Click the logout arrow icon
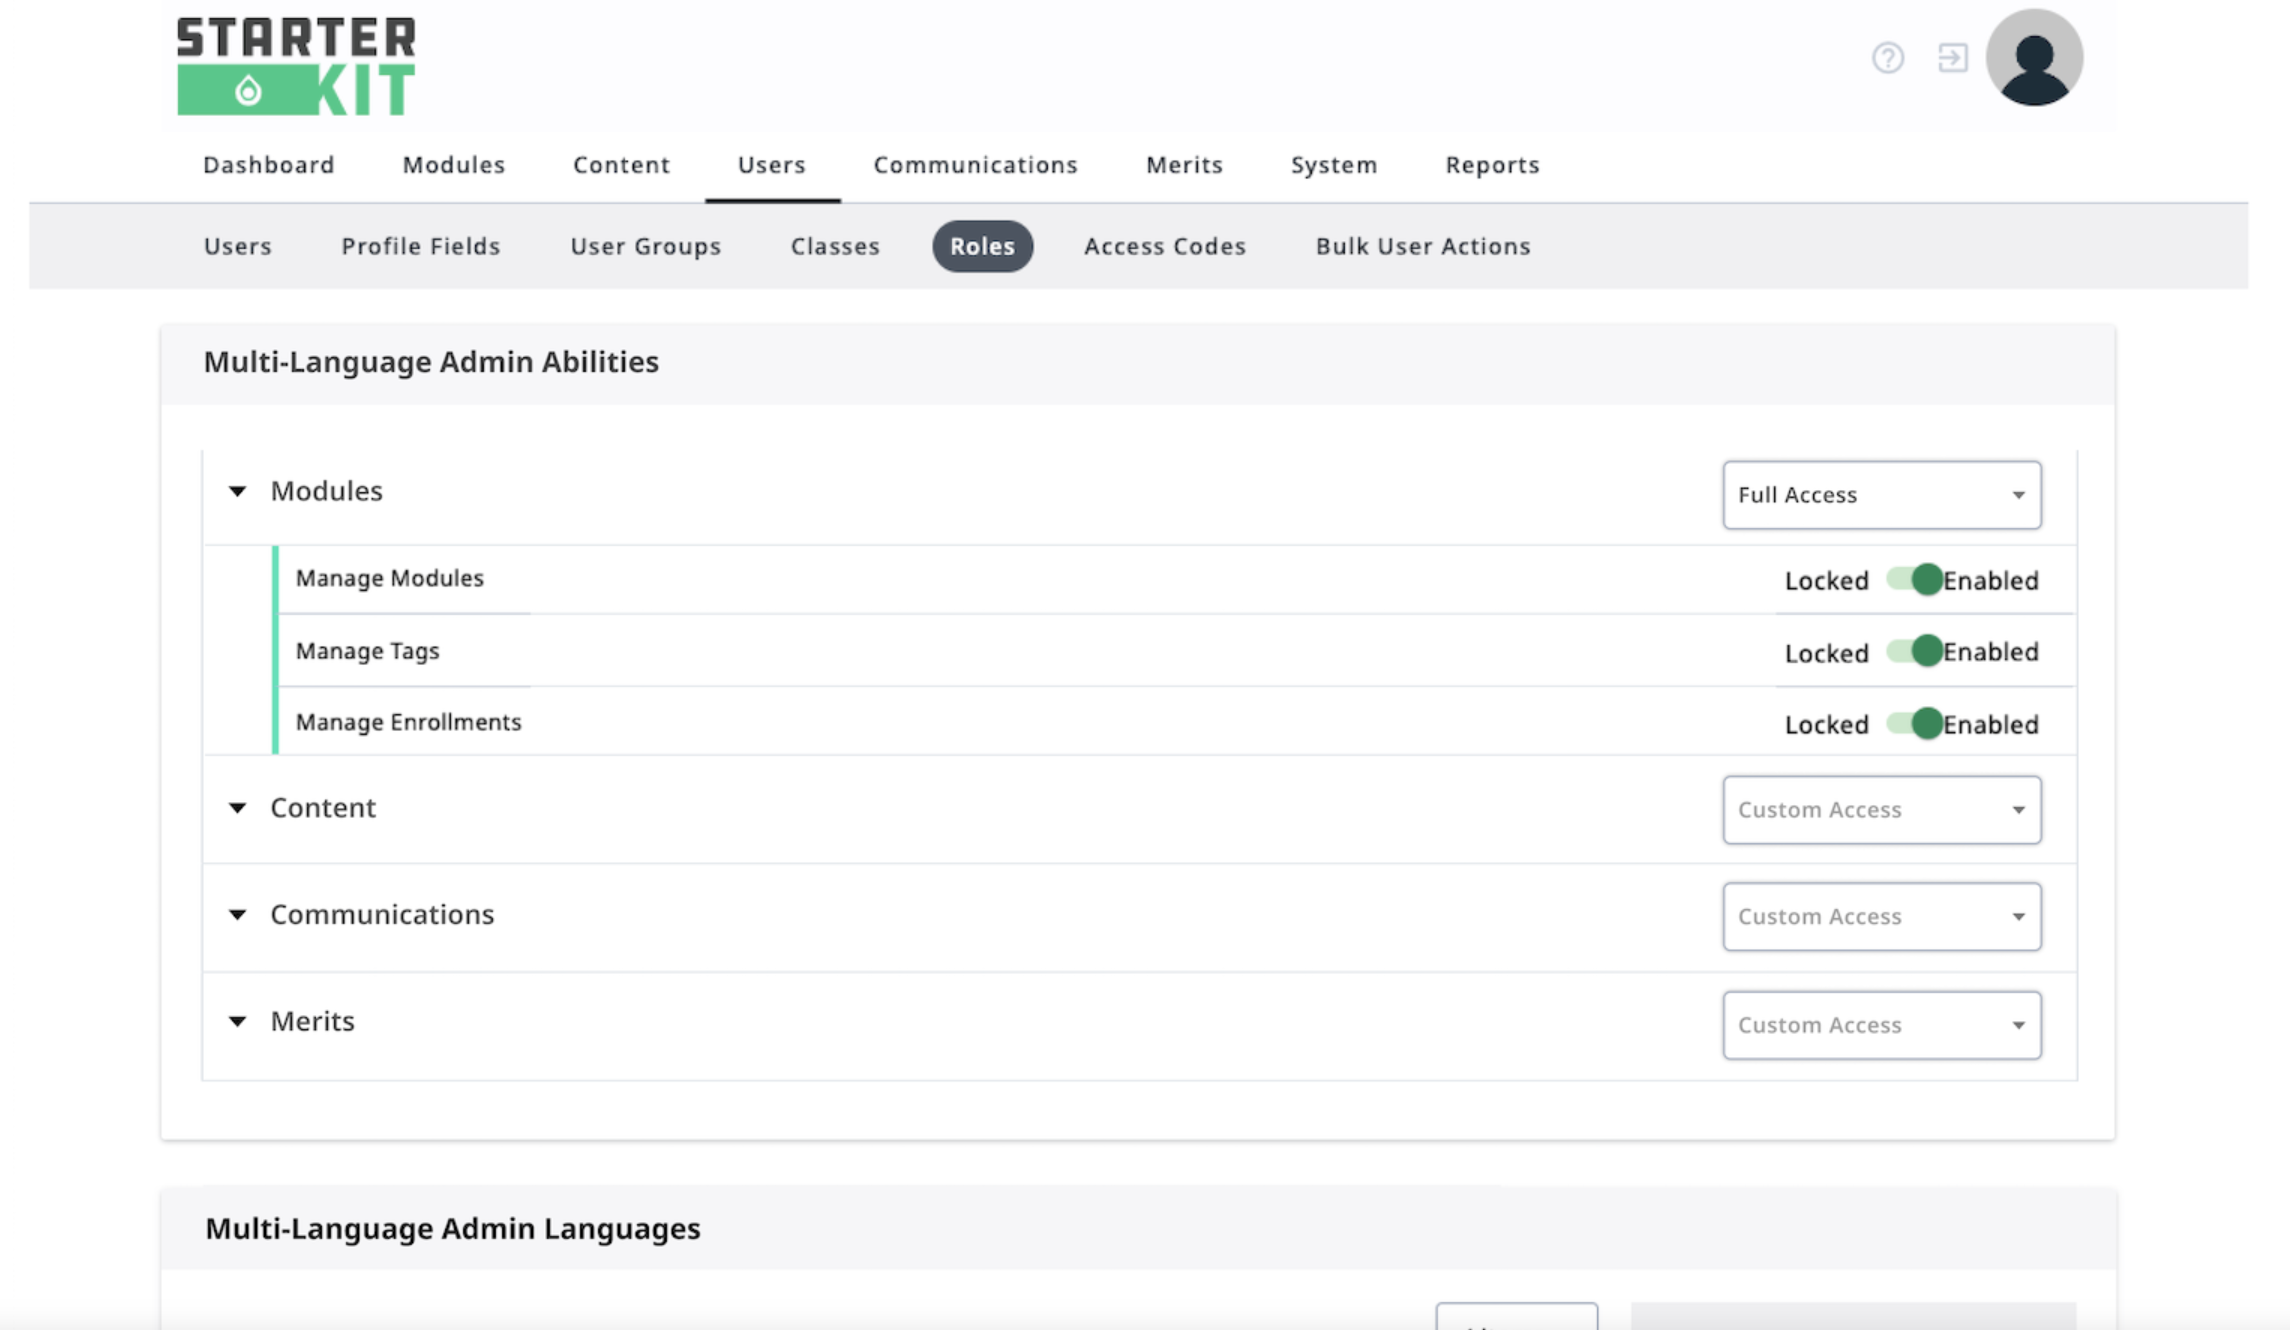Screen dimensions: 2290x1330 pos(1951,58)
